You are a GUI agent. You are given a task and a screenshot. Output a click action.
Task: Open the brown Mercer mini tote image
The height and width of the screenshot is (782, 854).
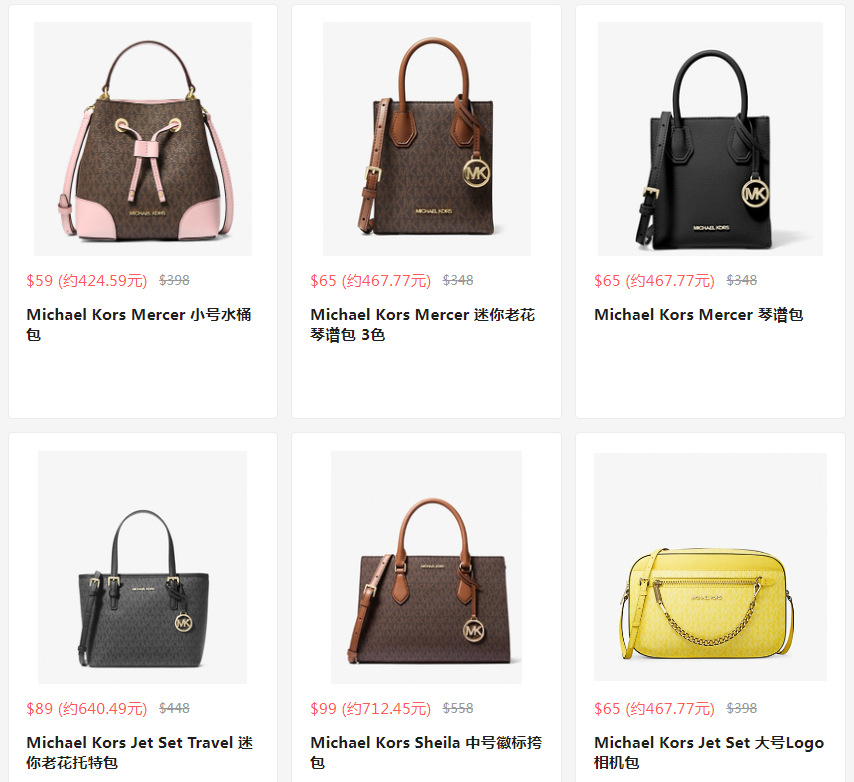click(x=426, y=139)
